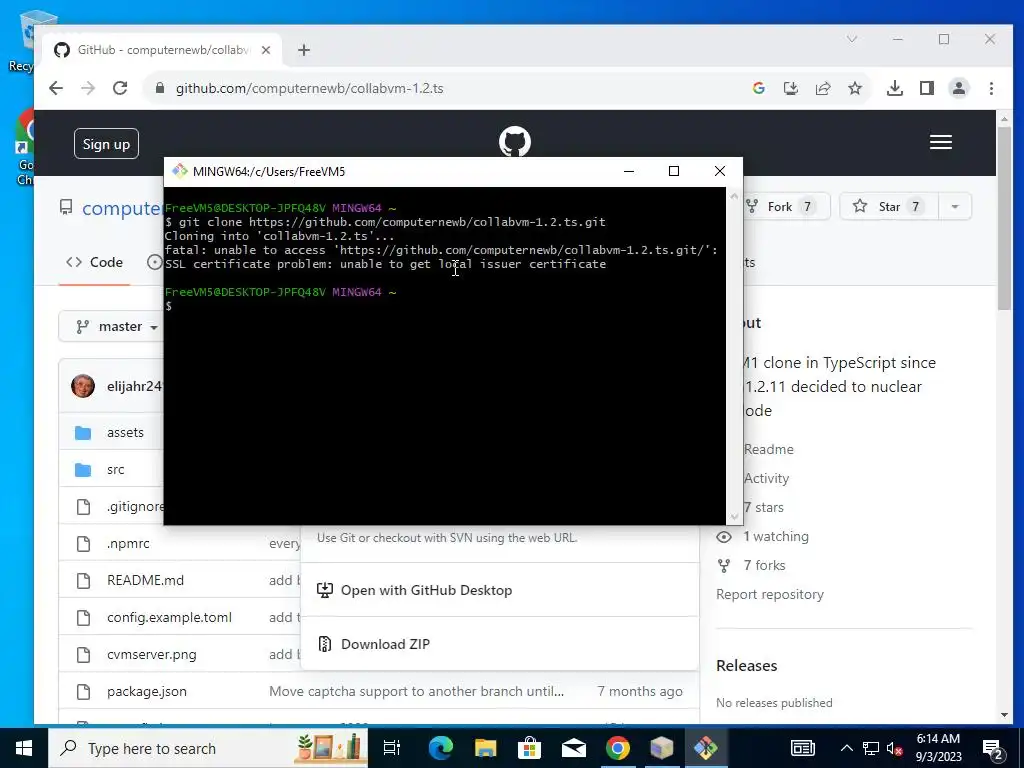The image size is (1024, 768).
Task: Show hidden tray icons chevron
Action: (x=846, y=748)
